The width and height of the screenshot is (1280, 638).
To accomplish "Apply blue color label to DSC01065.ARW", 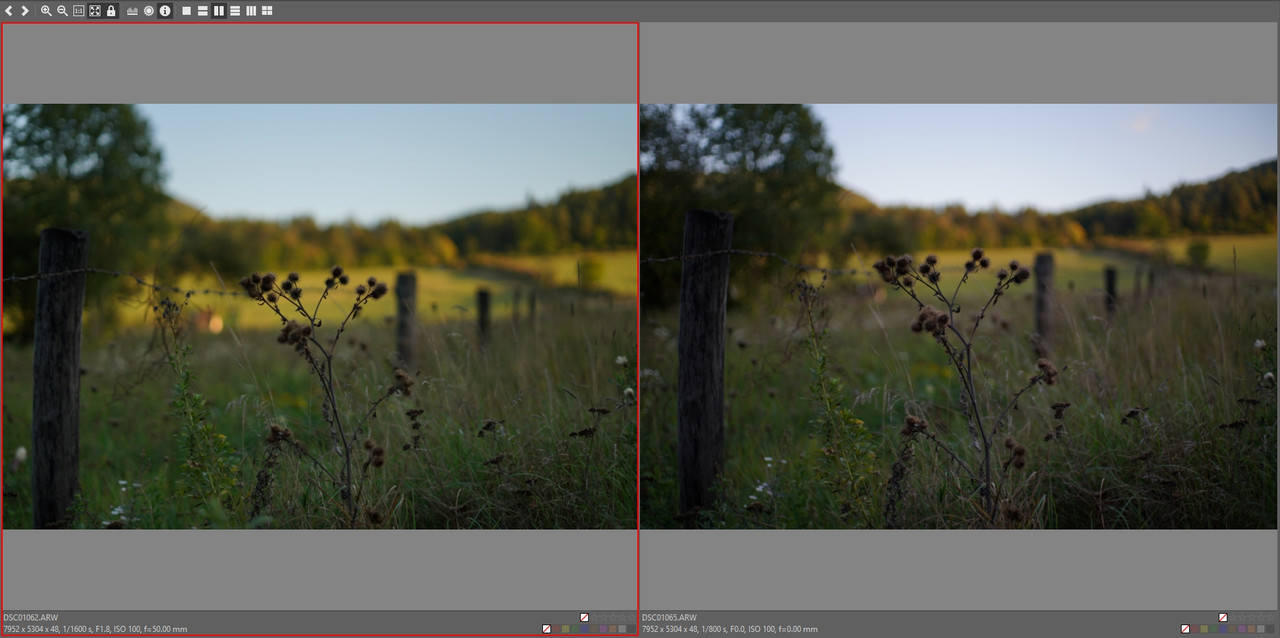I will (1223, 629).
